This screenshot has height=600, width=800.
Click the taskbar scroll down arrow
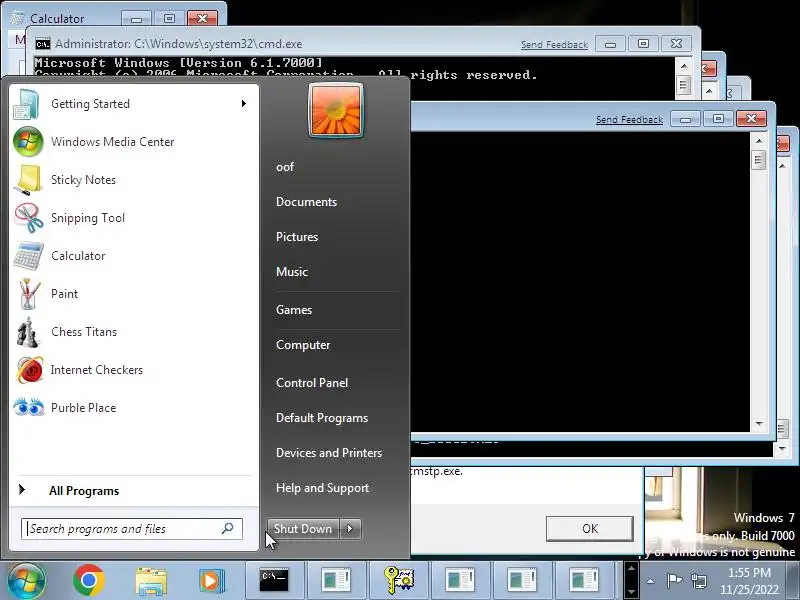coord(631,592)
